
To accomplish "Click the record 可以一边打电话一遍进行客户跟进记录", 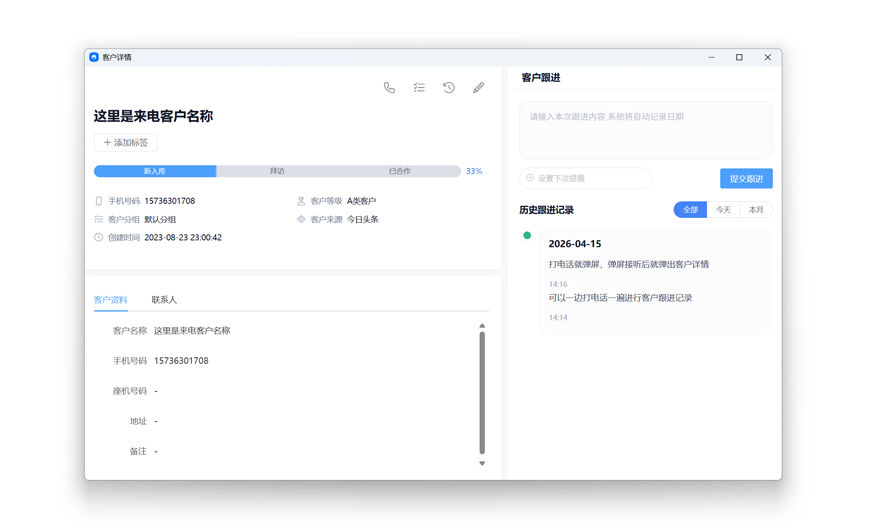I will pyautogui.click(x=620, y=298).
